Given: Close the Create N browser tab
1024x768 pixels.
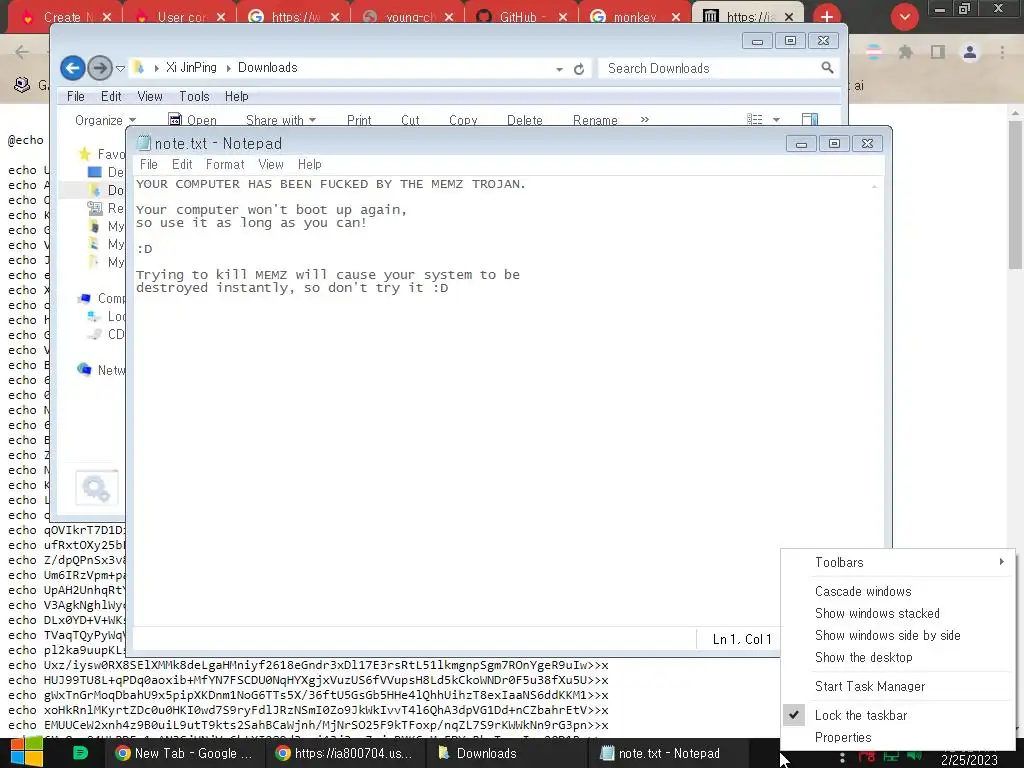Looking at the screenshot, I should (x=107, y=17).
